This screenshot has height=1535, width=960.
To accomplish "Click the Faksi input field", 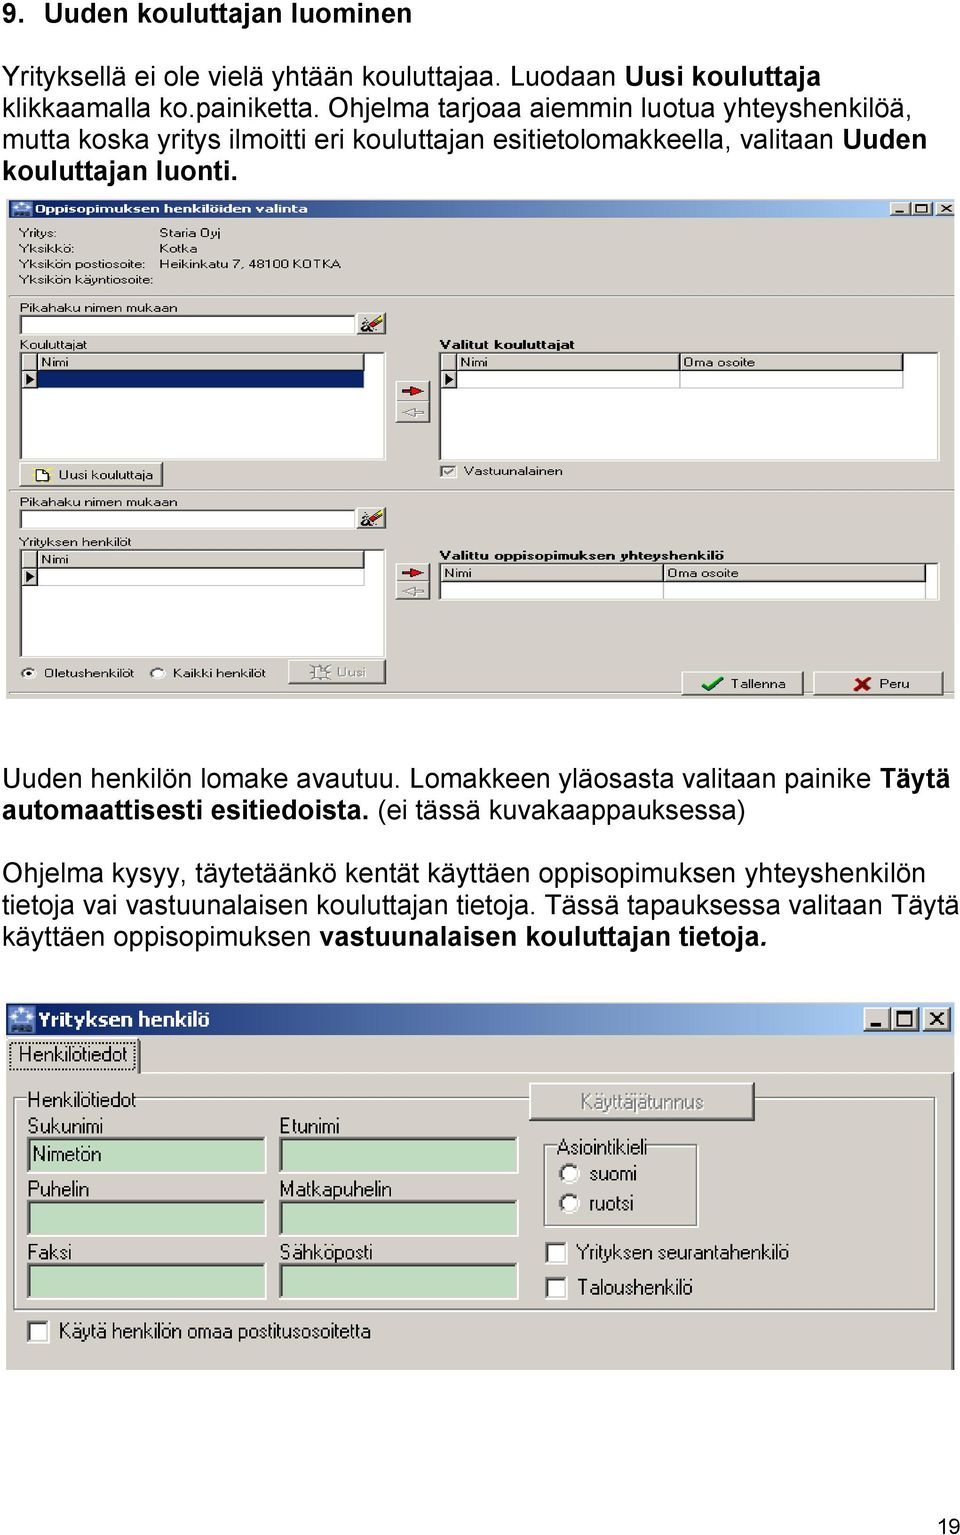I will [x=147, y=1281].
